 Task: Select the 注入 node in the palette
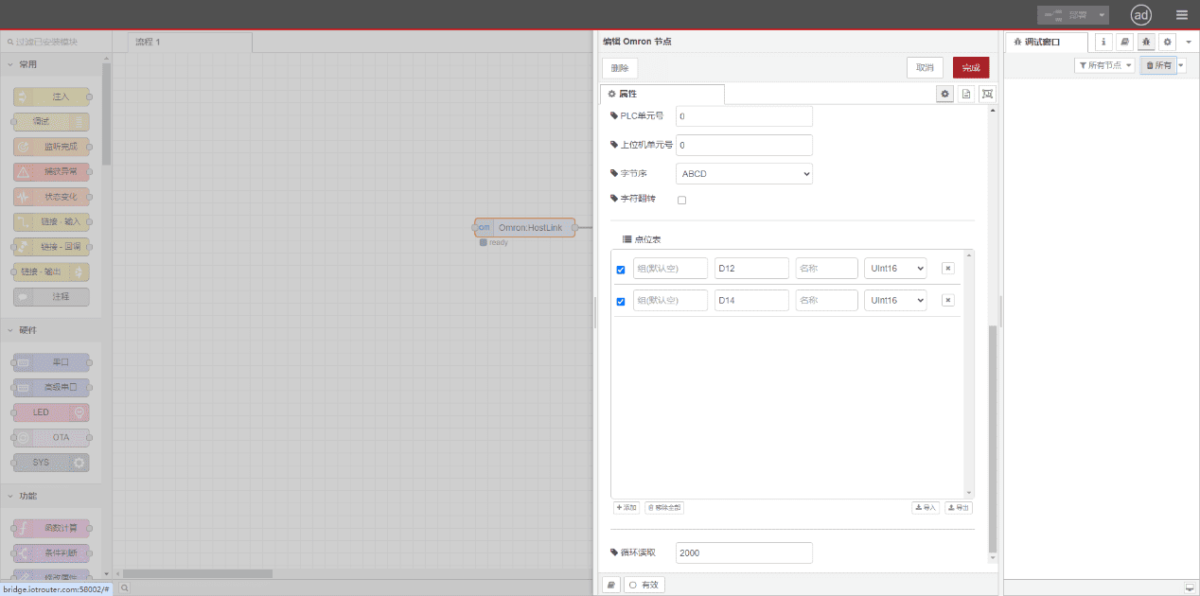coord(49,96)
